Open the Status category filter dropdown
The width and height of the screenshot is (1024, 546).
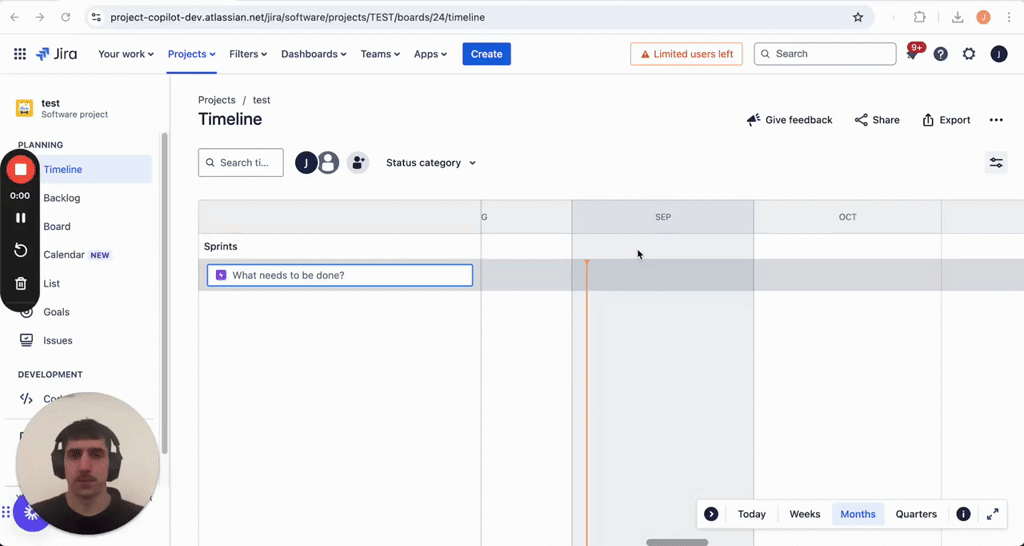pos(431,163)
